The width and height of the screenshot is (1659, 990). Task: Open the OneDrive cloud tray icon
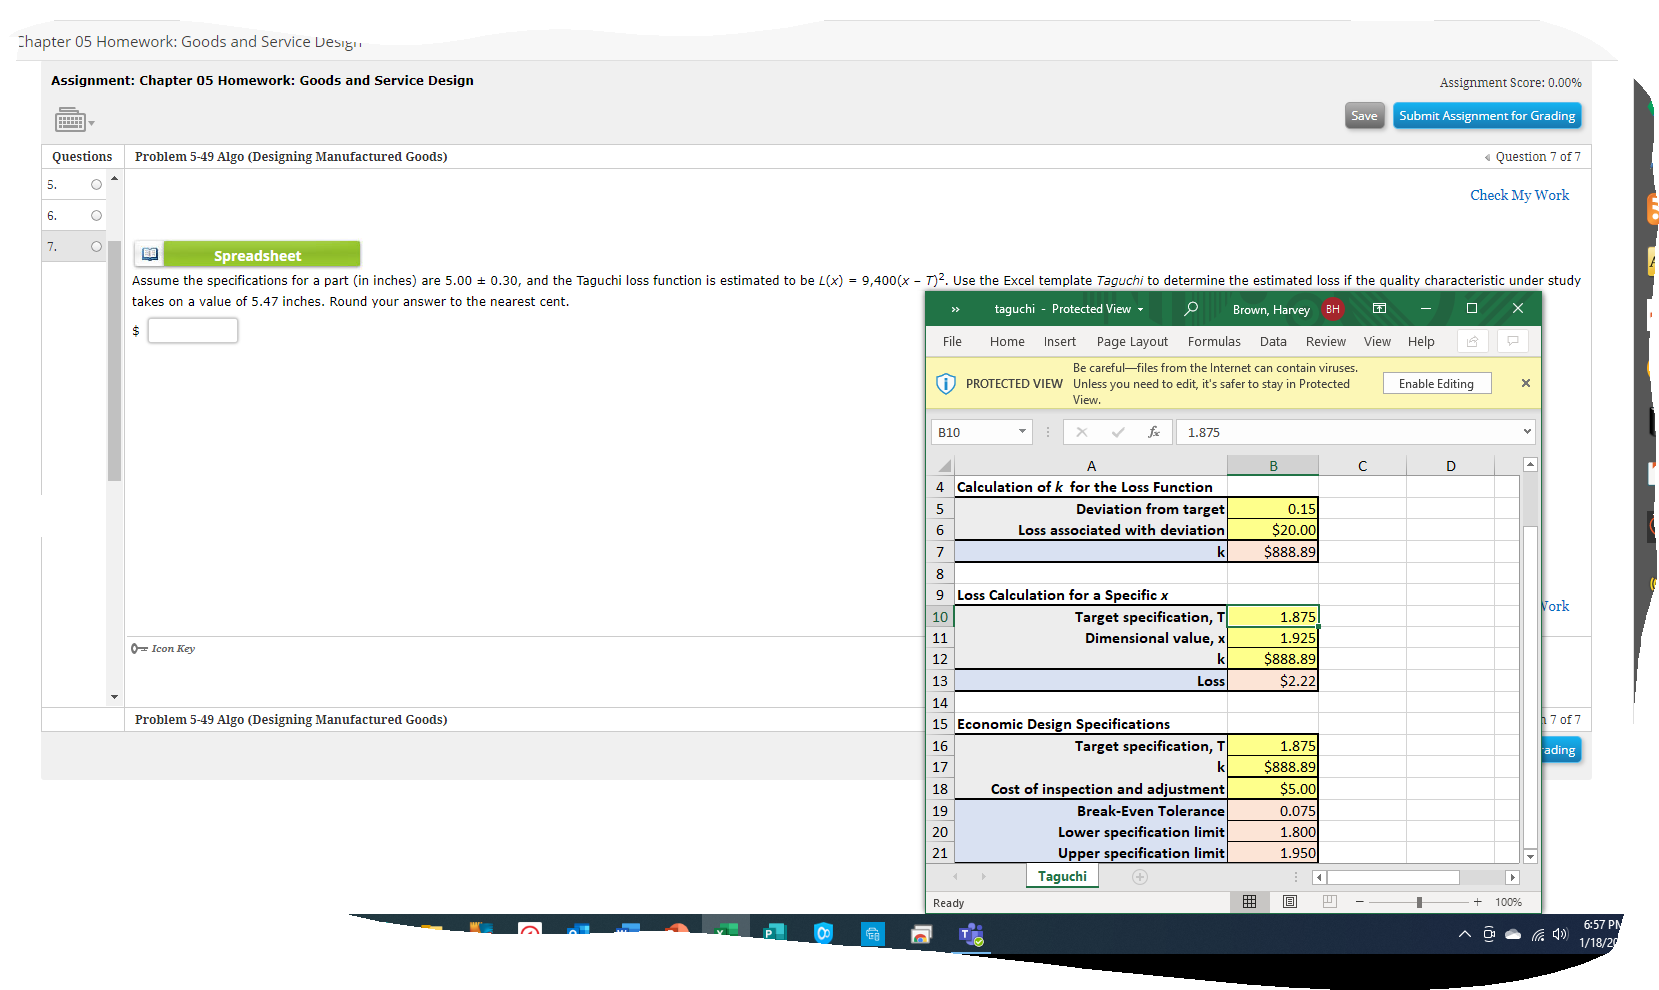(1513, 934)
